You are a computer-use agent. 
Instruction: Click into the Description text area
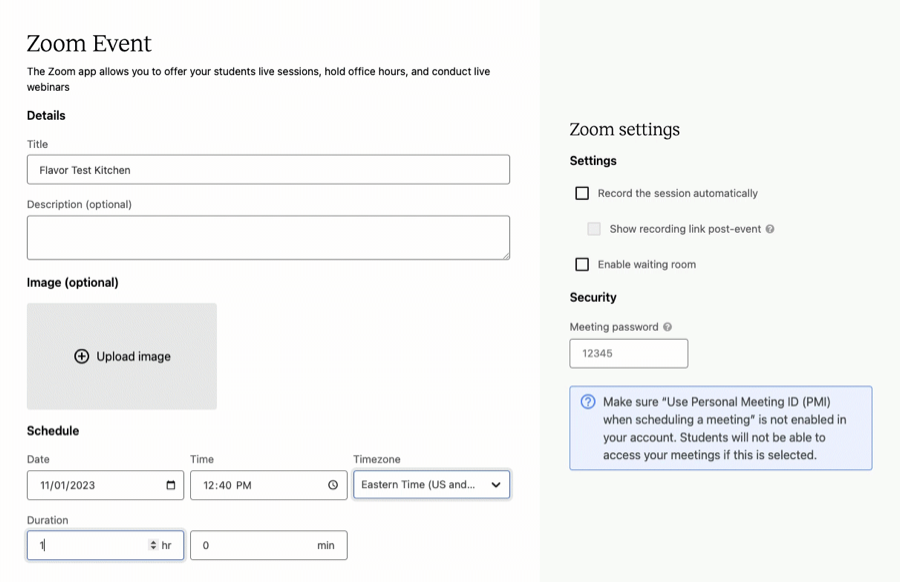point(268,238)
